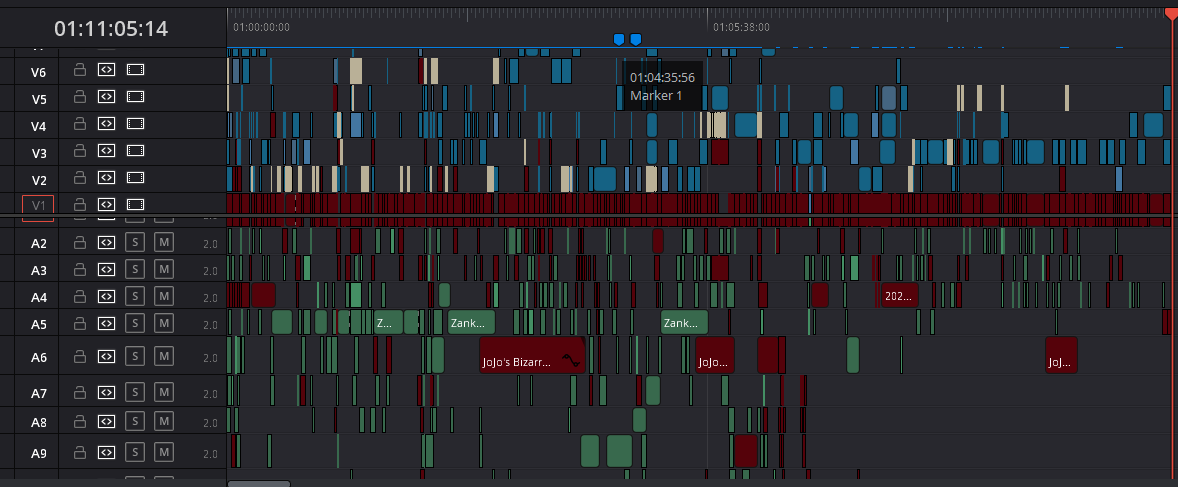Click the 01:11:05:14 timecode display

point(111,29)
